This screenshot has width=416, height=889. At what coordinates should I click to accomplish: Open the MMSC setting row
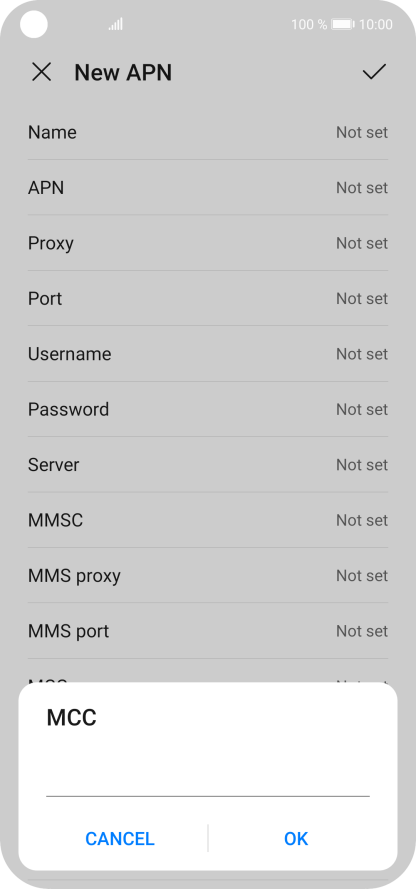coord(208,520)
